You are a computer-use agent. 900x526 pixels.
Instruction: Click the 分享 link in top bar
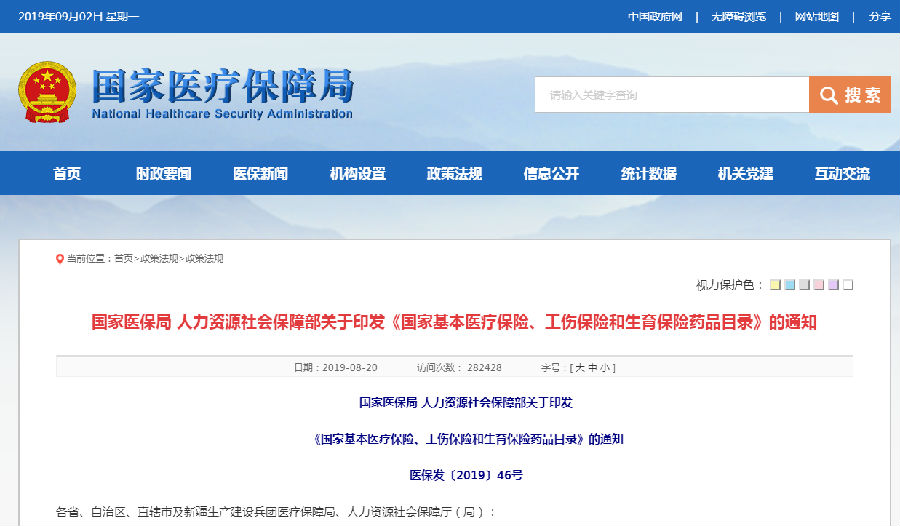point(879,17)
